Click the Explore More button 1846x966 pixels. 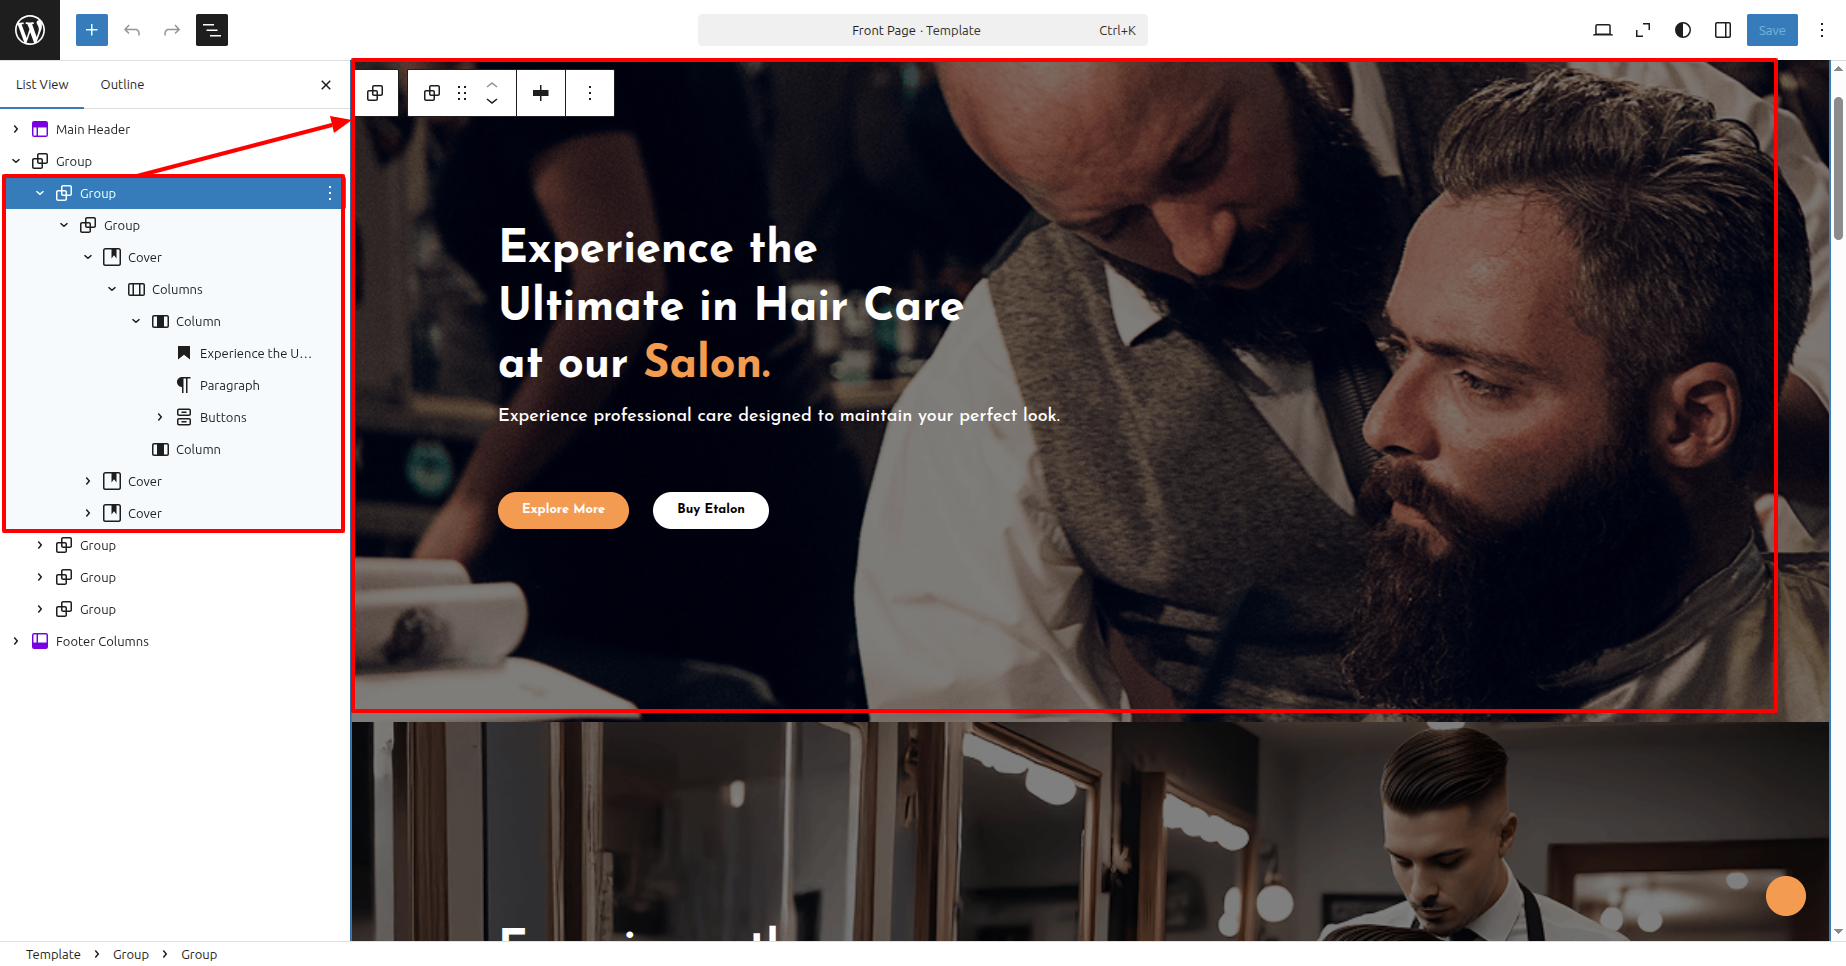pyautogui.click(x=563, y=510)
